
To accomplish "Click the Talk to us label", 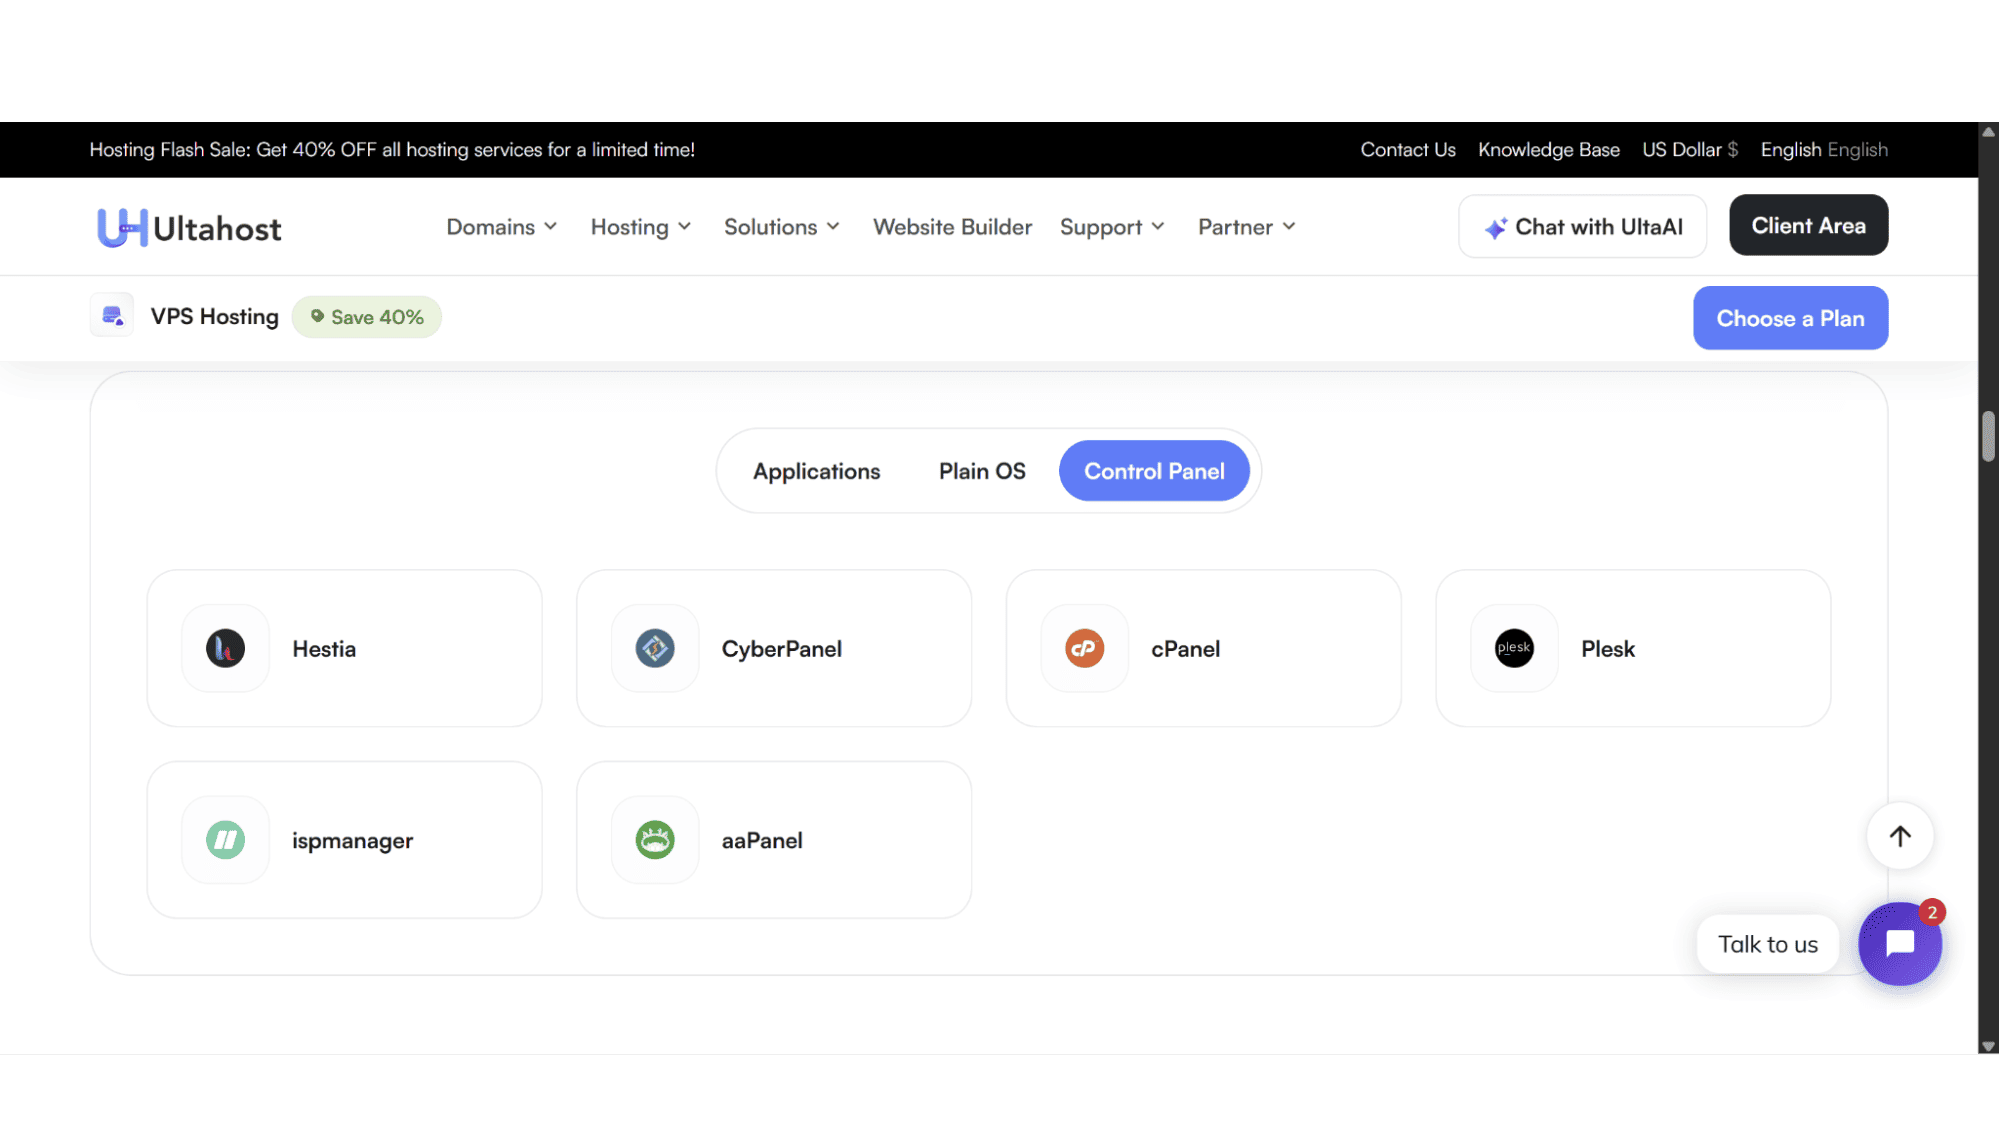I will pos(1767,944).
